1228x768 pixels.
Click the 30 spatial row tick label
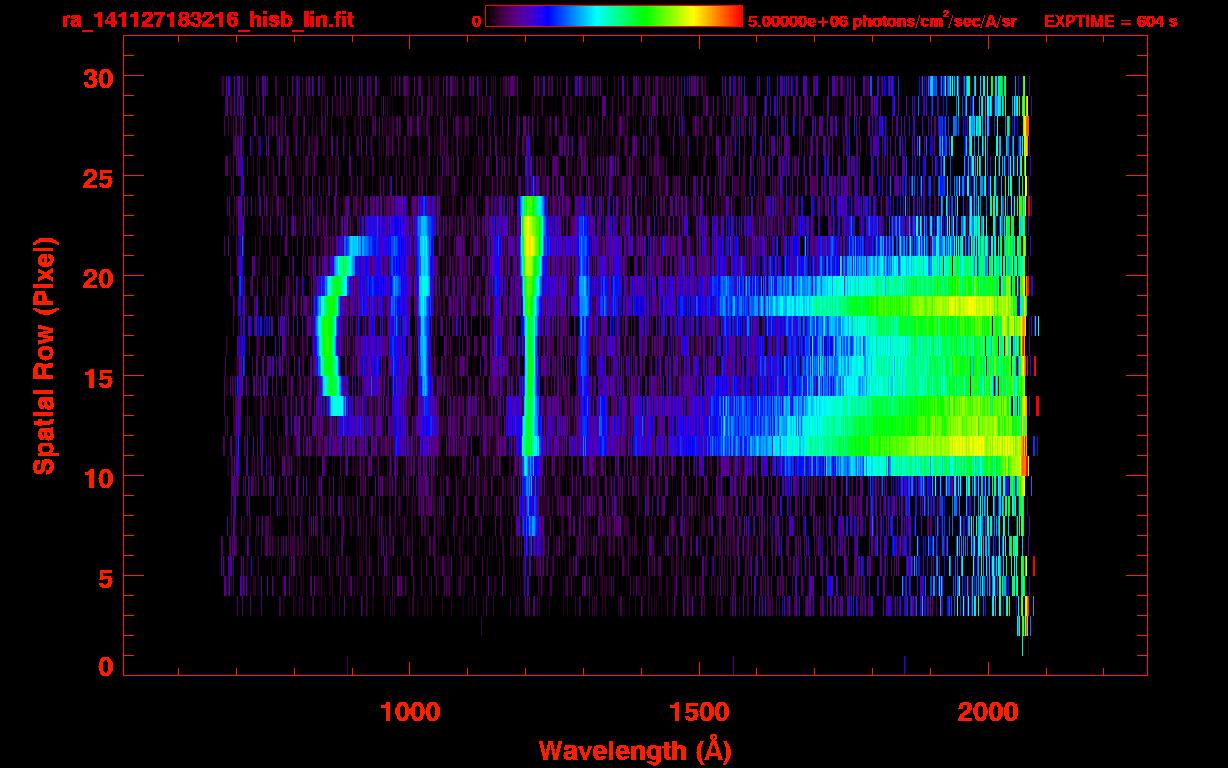tap(97, 77)
